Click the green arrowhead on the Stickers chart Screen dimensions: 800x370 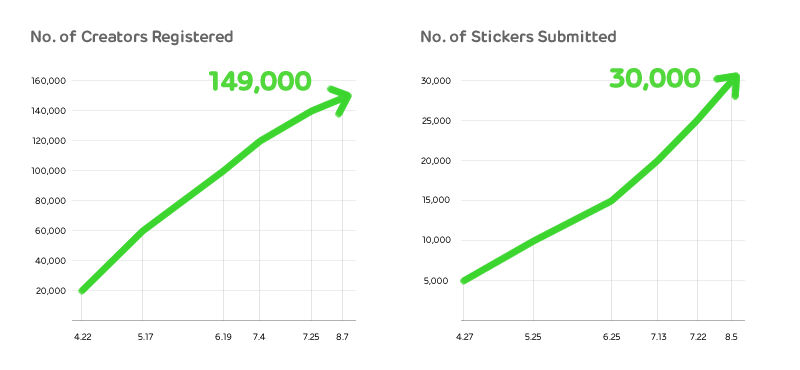pyautogui.click(x=729, y=84)
